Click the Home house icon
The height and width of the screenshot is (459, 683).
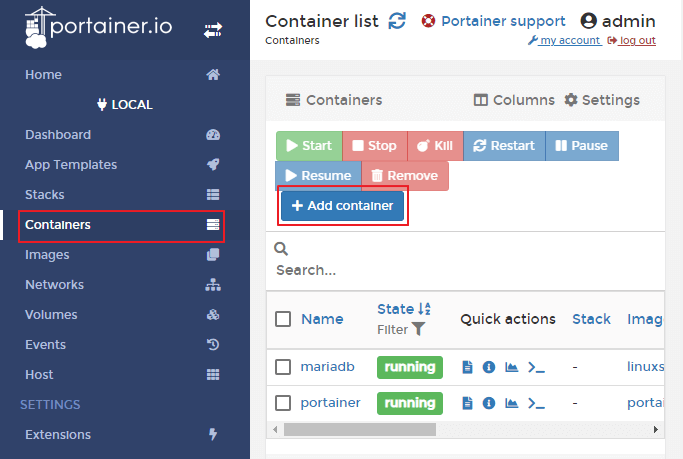tap(213, 74)
